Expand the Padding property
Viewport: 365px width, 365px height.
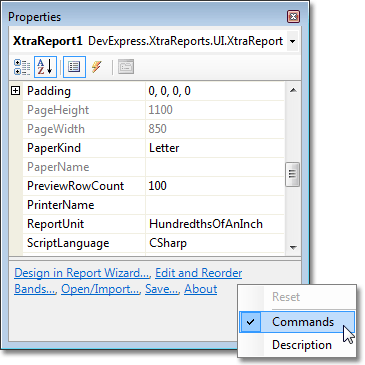(x=16, y=91)
